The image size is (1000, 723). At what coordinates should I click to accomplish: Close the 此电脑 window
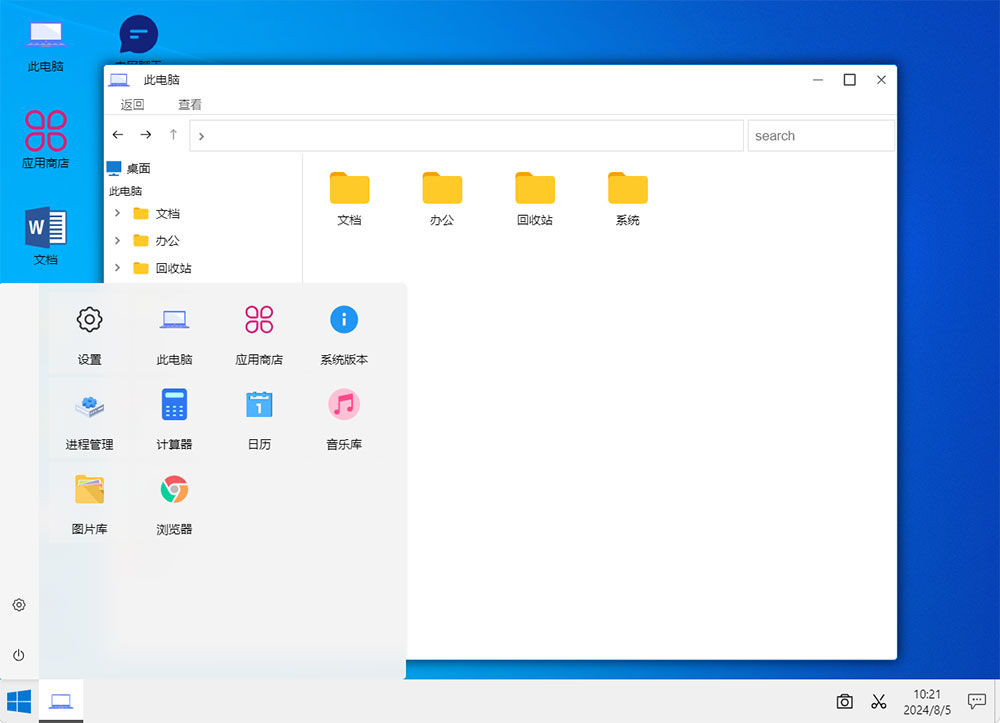point(881,80)
